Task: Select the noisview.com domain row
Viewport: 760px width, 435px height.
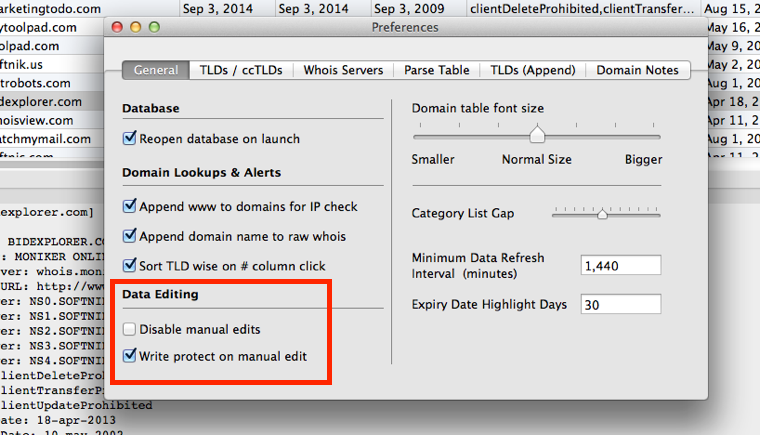Action: [37, 120]
